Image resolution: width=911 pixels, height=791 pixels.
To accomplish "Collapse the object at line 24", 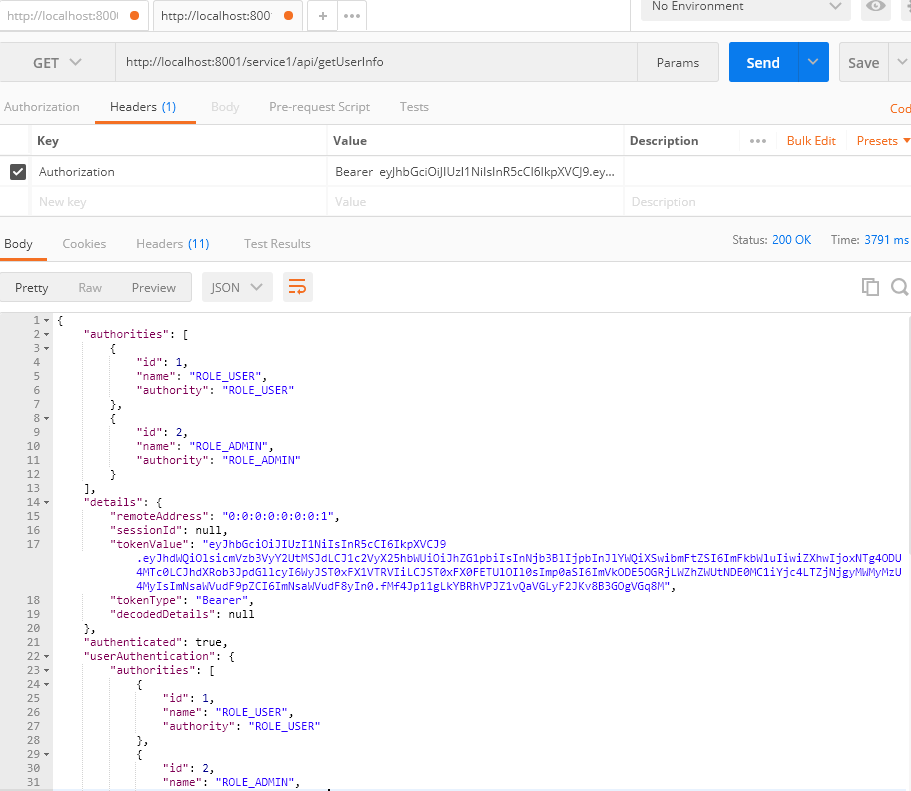I will 46,684.
